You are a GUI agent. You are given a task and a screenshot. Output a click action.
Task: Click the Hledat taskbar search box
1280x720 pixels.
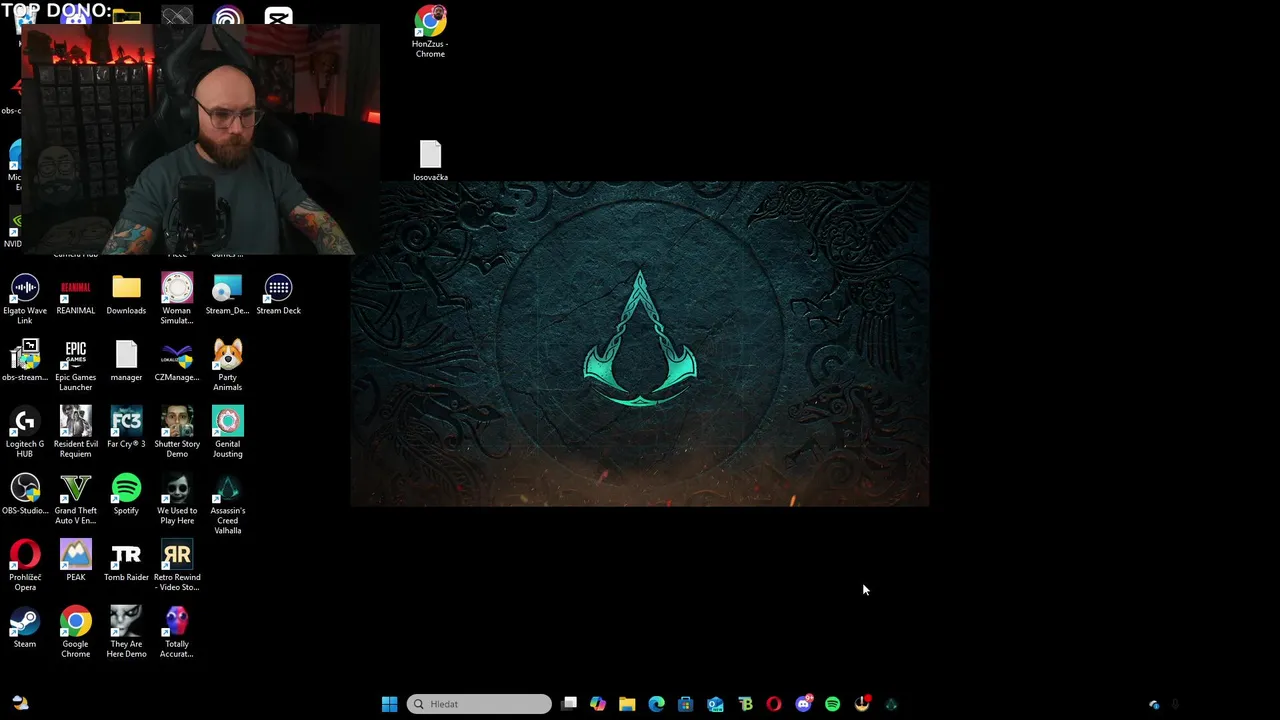coord(479,704)
